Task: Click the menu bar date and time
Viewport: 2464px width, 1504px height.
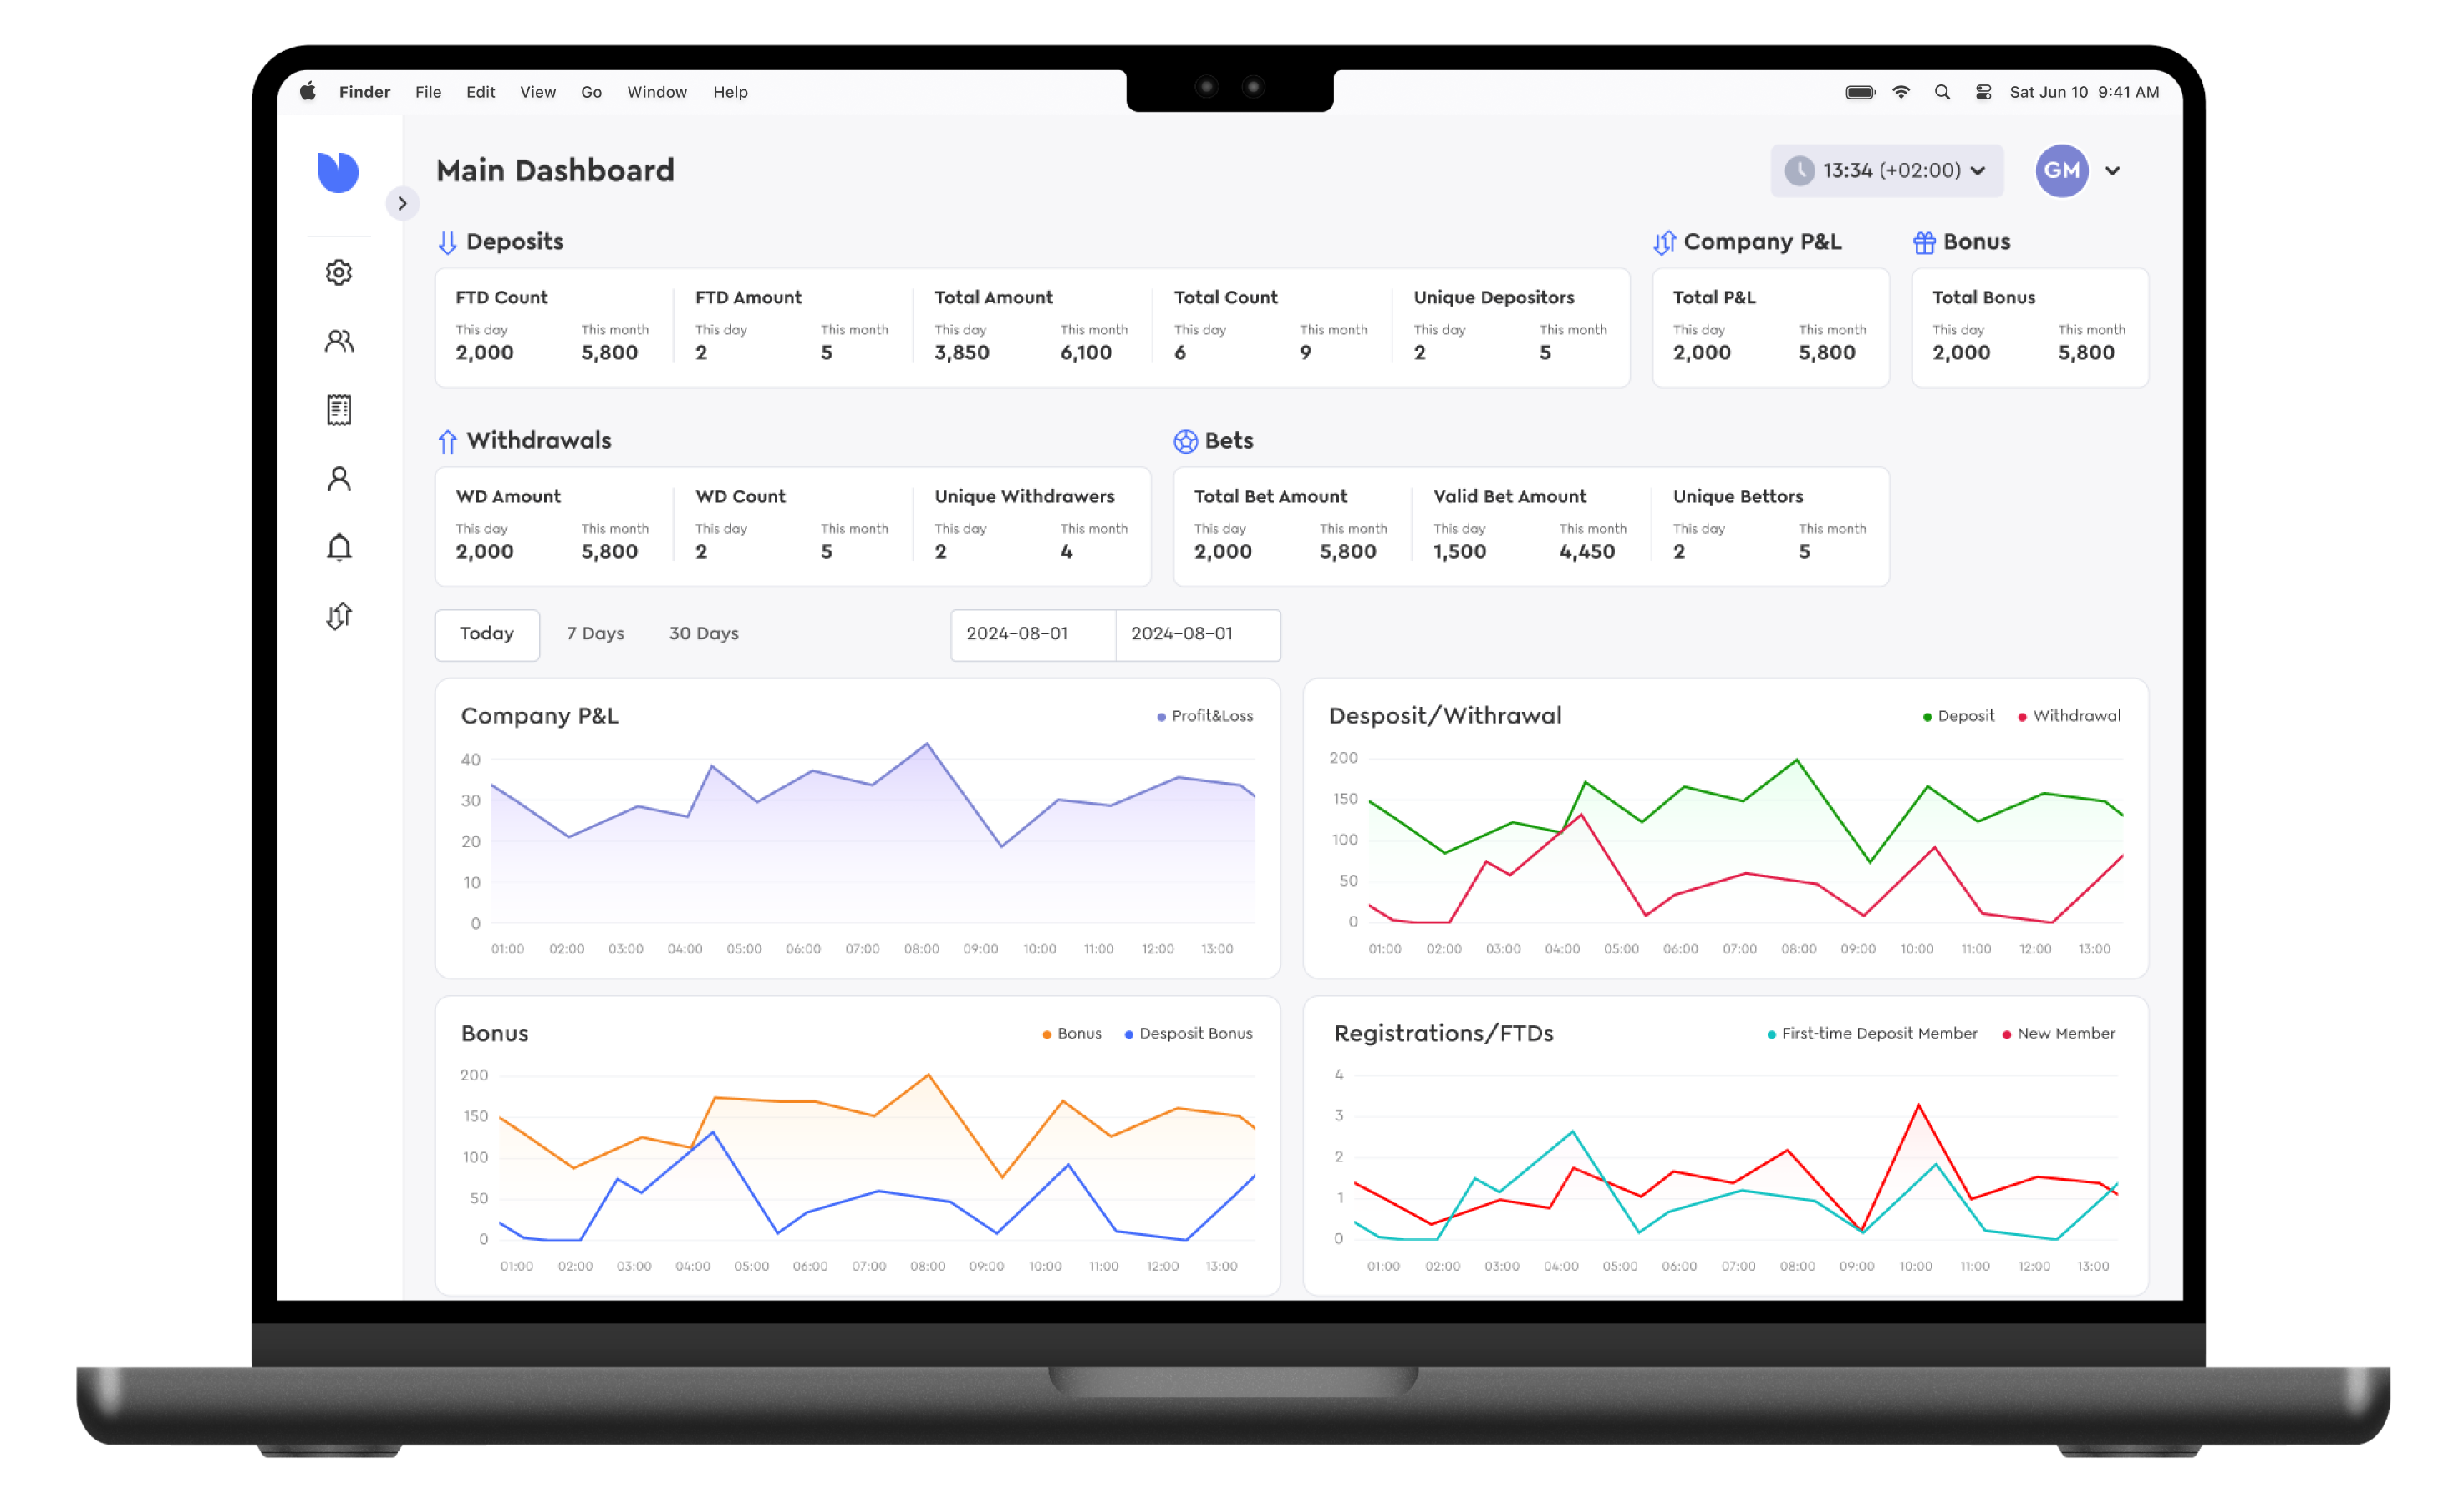Action: click(x=2084, y=92)
